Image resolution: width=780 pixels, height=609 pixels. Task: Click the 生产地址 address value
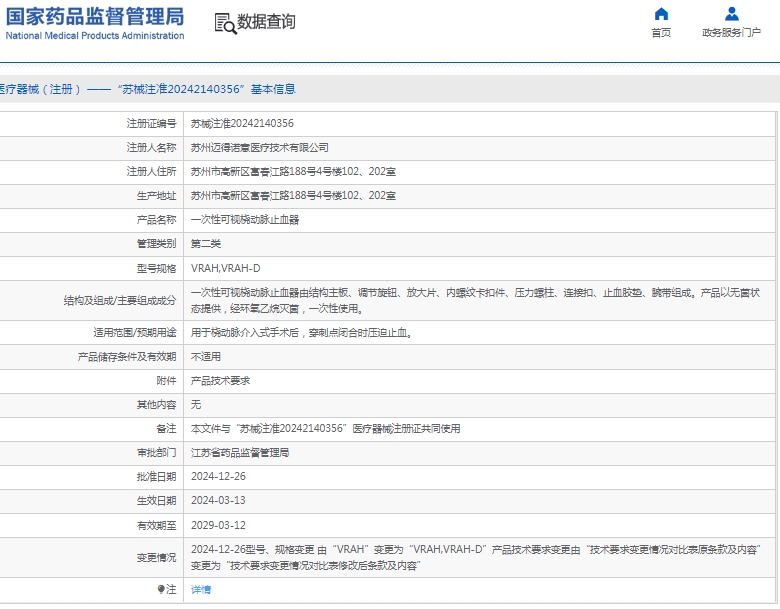pos(293,196)
